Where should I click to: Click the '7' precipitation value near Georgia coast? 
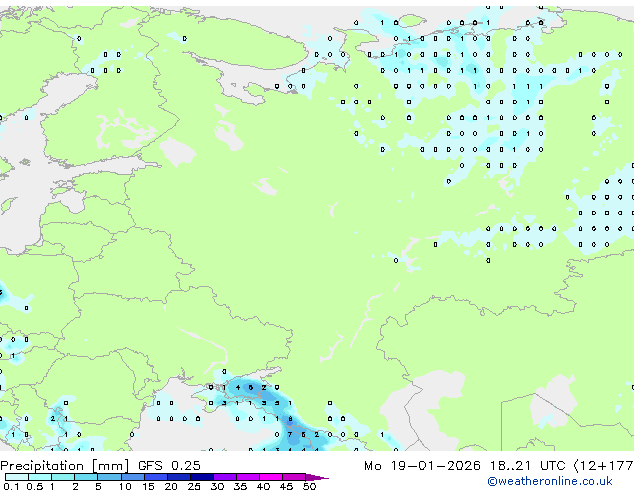tap(290, 435)
